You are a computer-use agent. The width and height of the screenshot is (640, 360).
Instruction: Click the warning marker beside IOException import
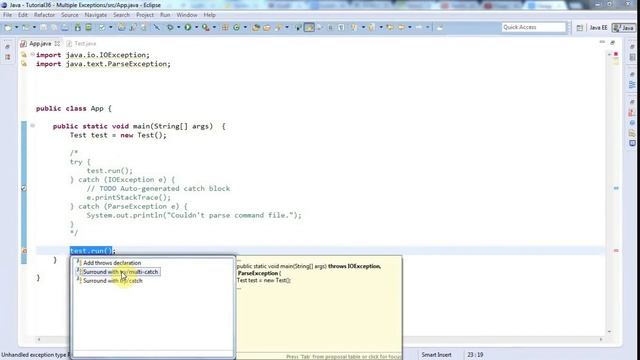pyautogui.click(x=24, y=55)
